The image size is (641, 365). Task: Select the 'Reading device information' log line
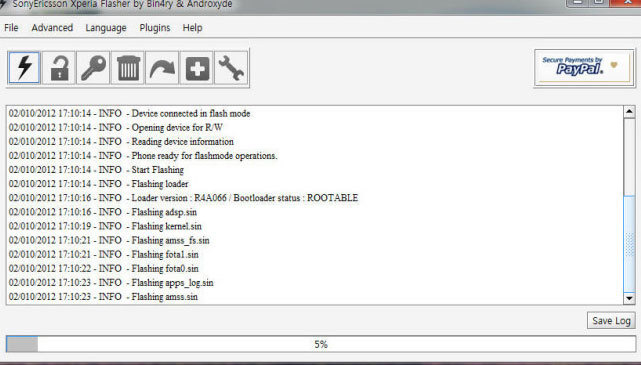(x=121, y=142)
